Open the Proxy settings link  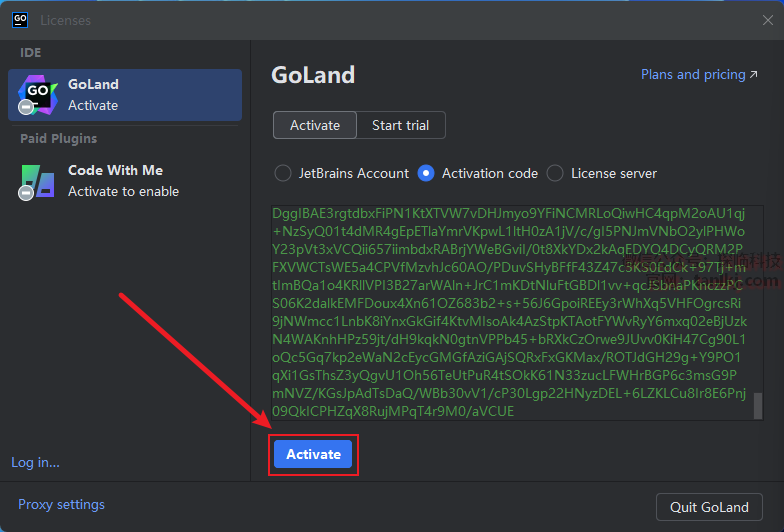pyautogui.click(x=61, y=504)
